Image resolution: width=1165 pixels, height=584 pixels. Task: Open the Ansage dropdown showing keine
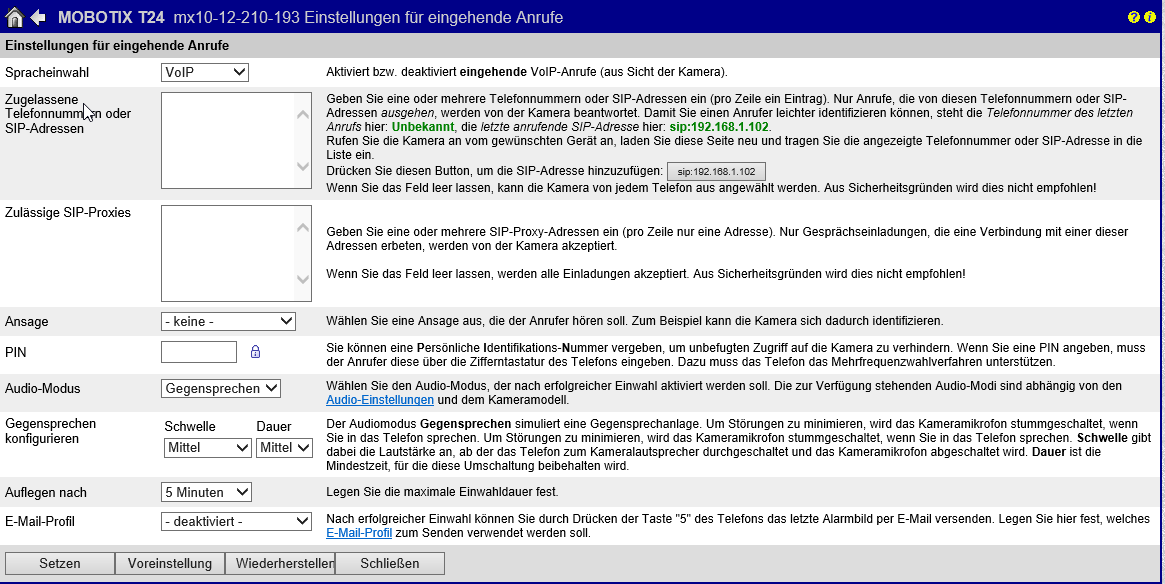coord(228,322)
